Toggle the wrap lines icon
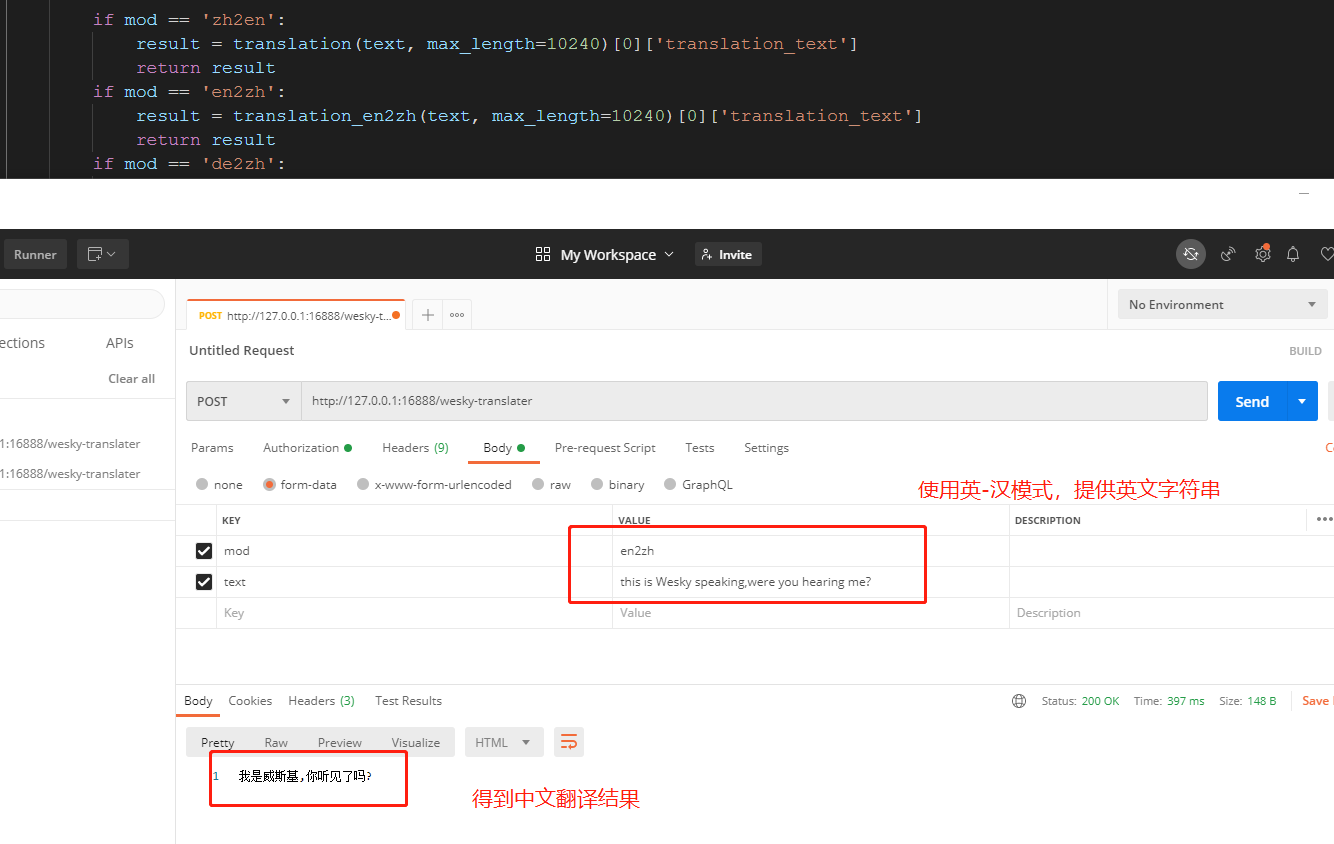 click(569, 742)
